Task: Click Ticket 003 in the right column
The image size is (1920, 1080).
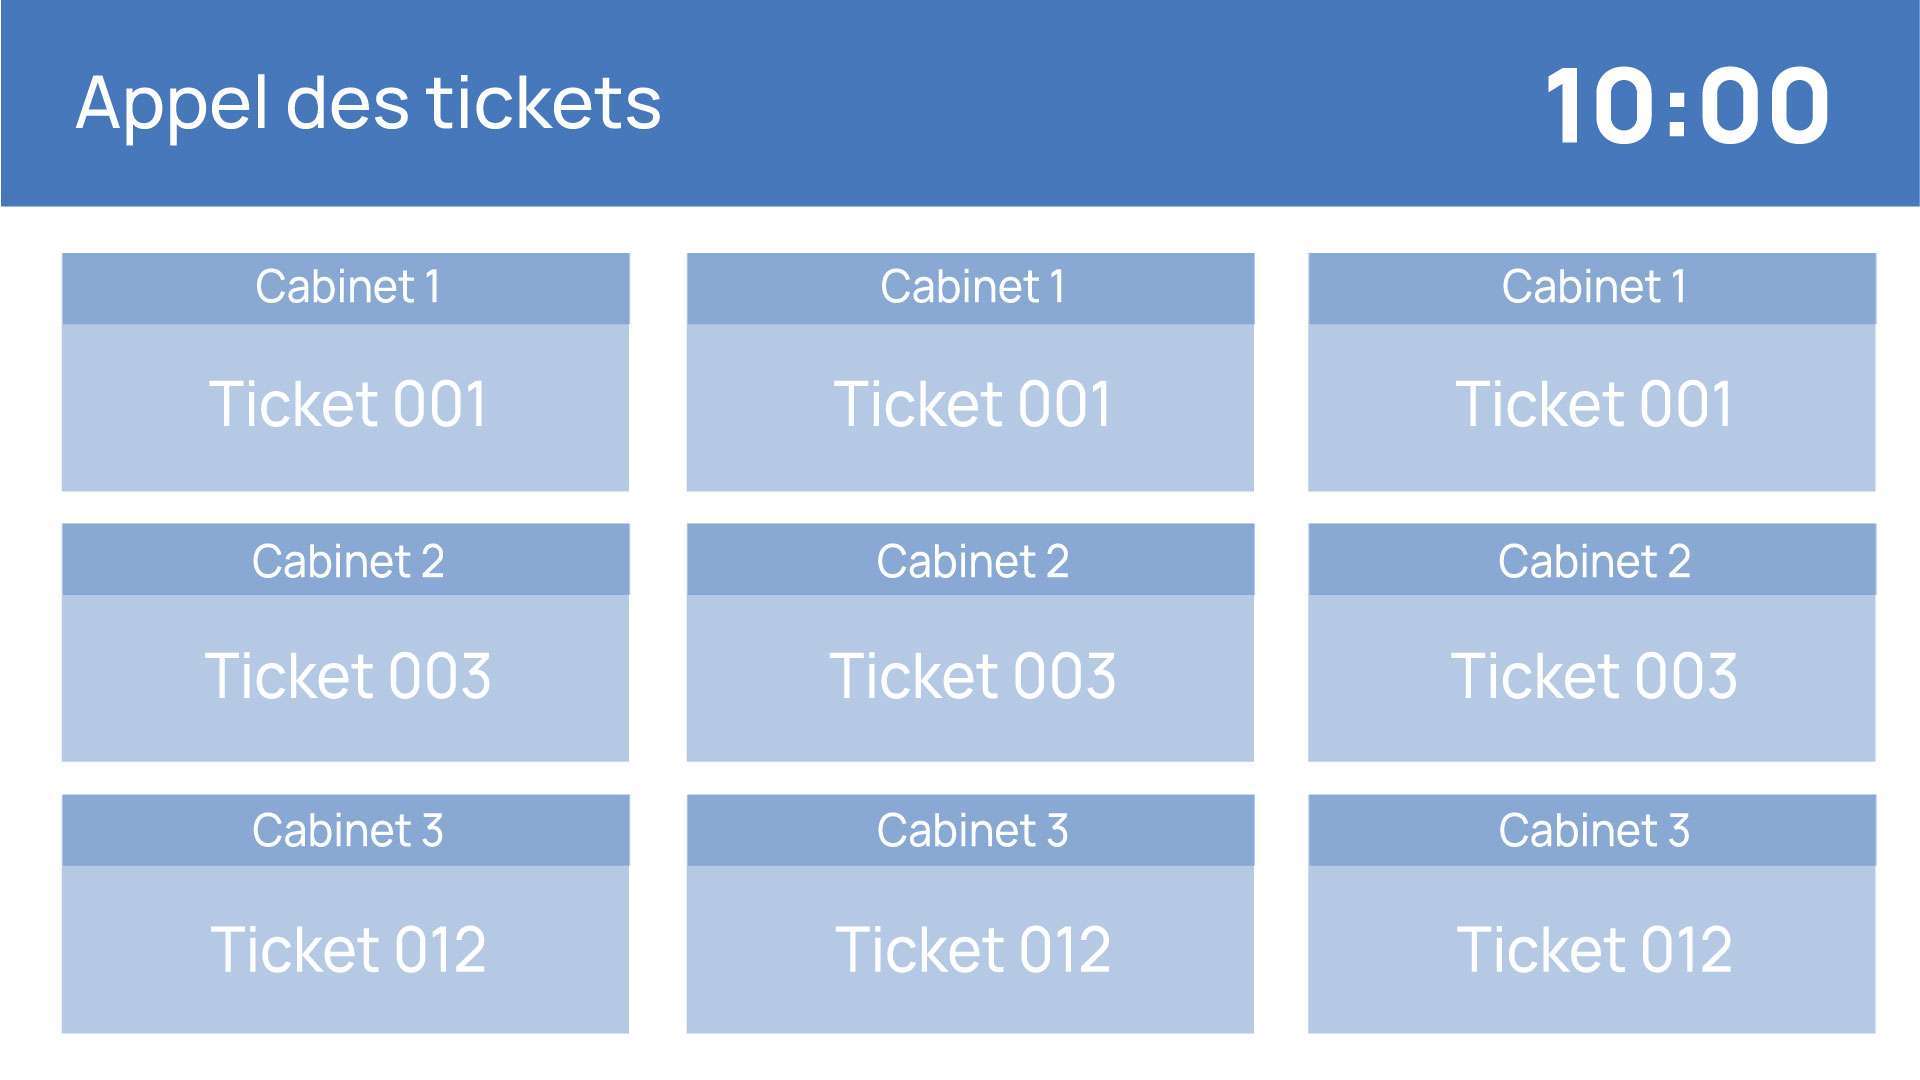Action: (1592, 678)
